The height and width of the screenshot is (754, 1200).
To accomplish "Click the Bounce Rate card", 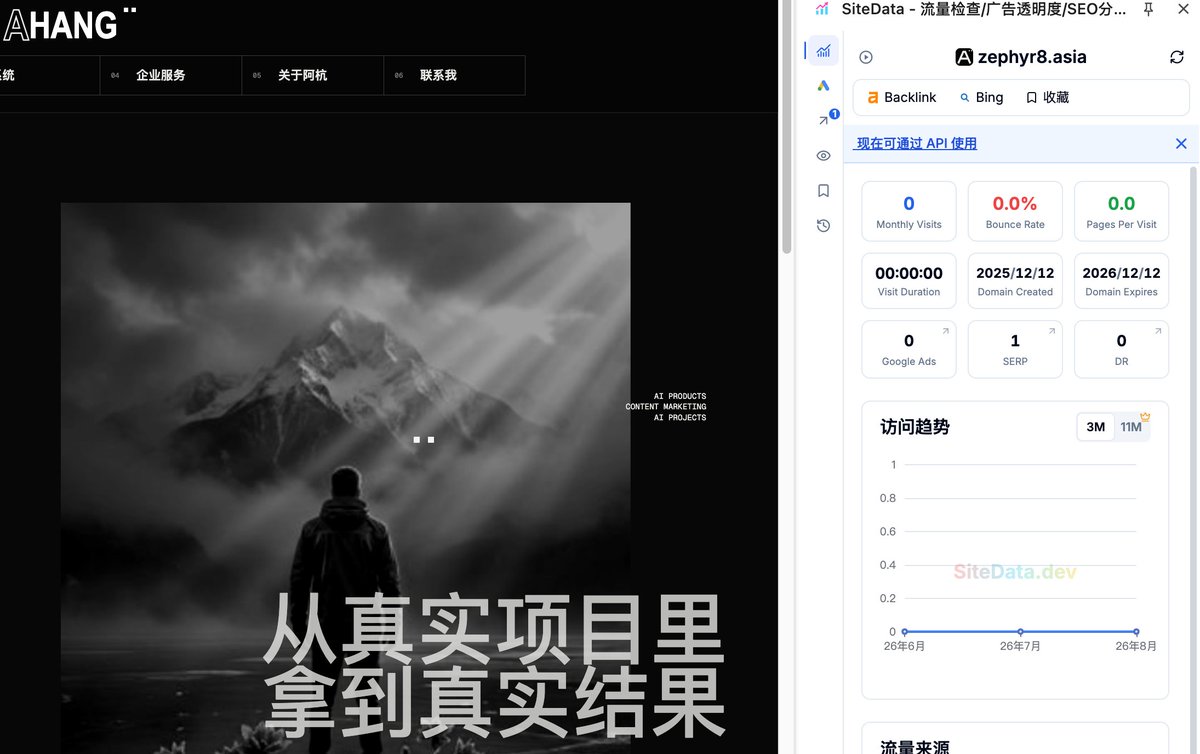I will tap(1015, 211).
